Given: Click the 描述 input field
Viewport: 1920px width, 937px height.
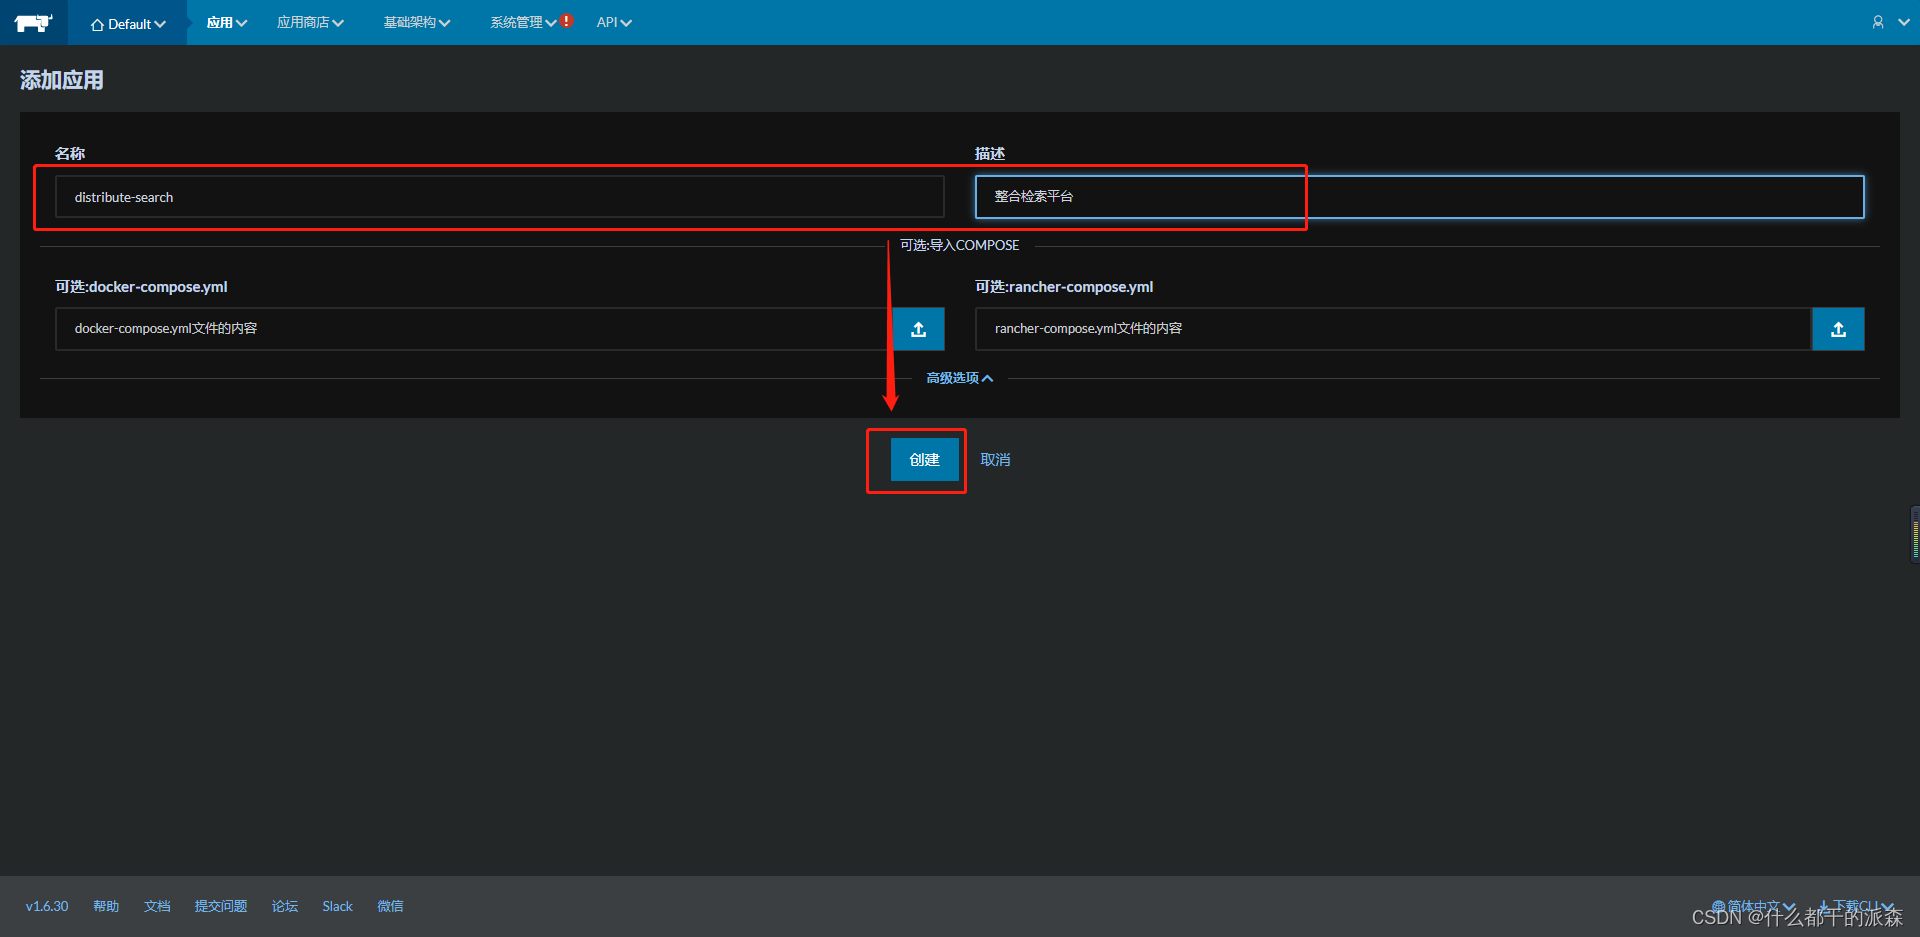Looking at the screenshot, I should coord(1419,197).
